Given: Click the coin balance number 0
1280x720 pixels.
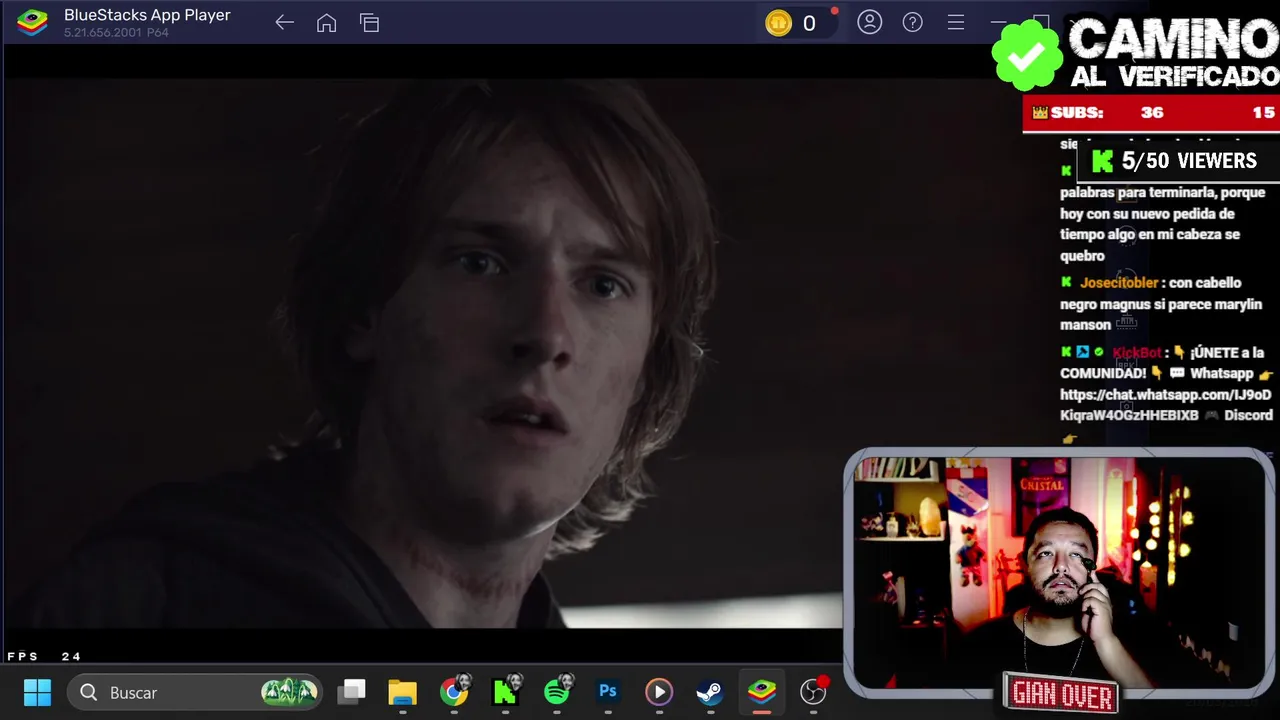Looking at the screenshot, I should pos(809,23).
